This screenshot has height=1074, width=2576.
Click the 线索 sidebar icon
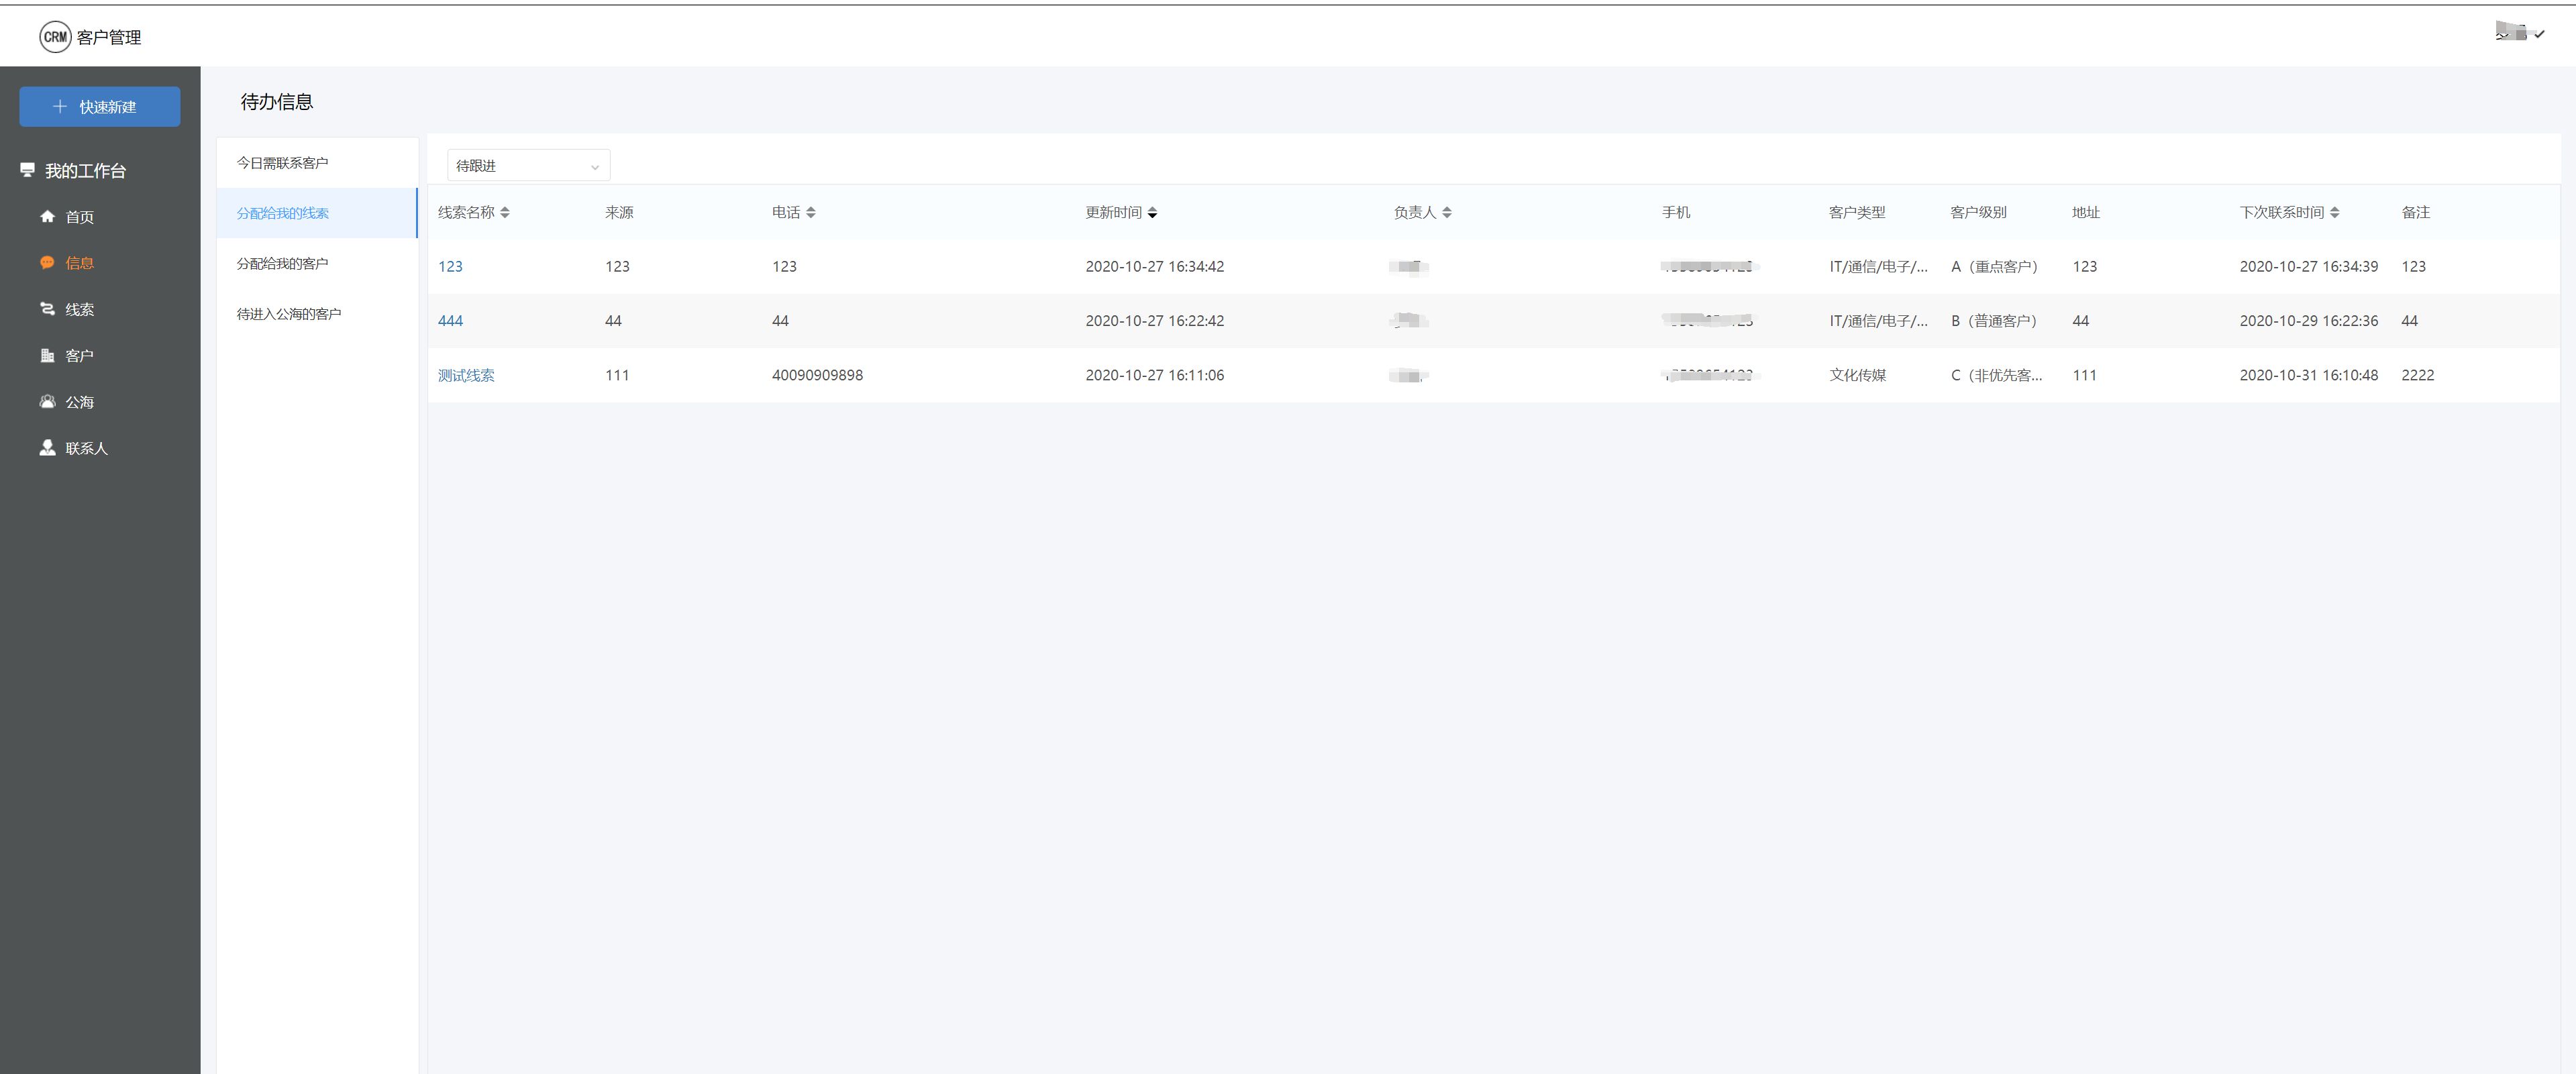pos(47,309)
